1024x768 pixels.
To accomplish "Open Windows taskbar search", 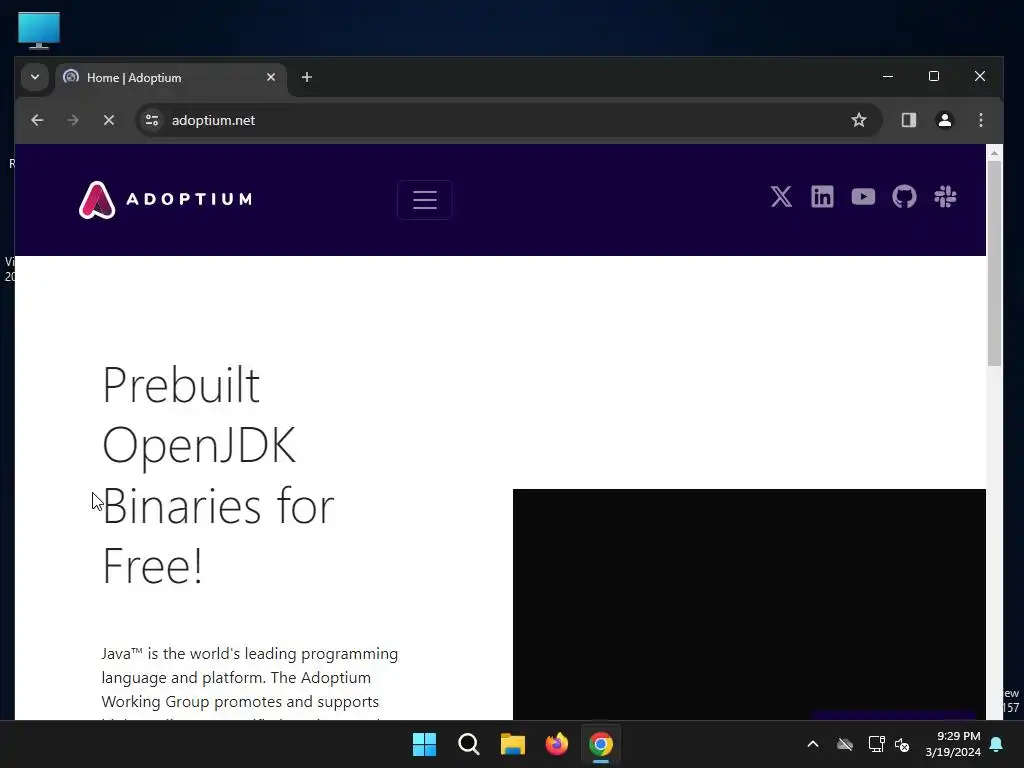I will pos(469,744).
